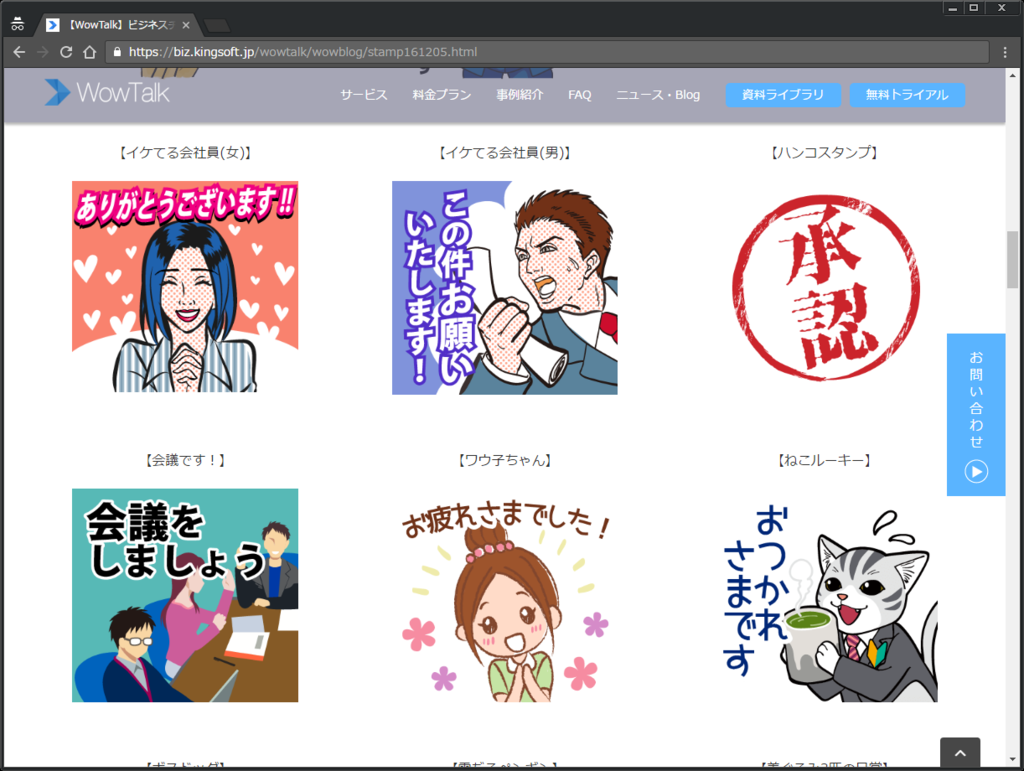Click the 【イケてる会社員(男)】 caption
This screenshot has height=771, width=1024.
coord(505,153)
